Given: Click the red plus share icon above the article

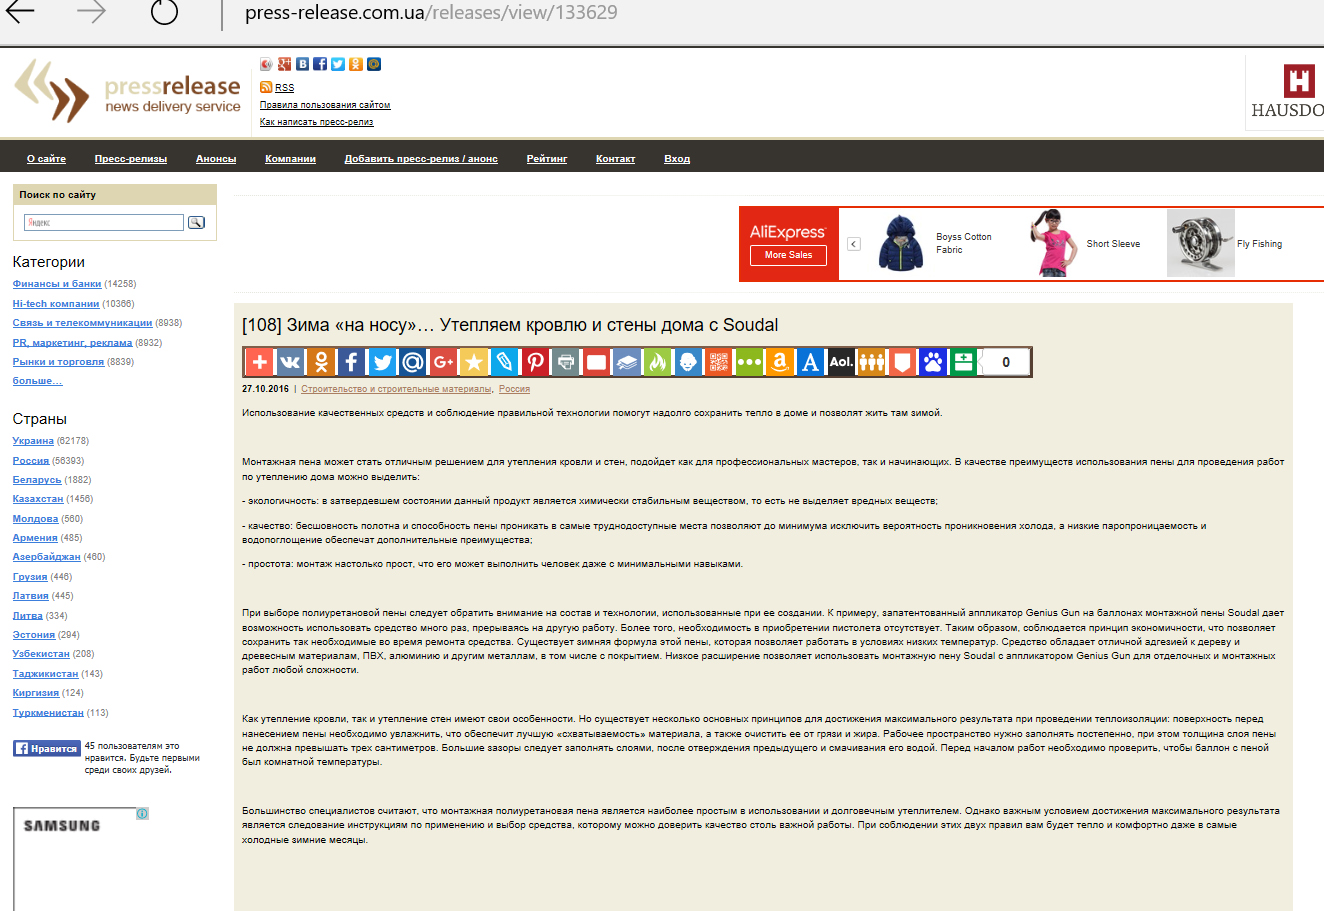Looking at the screenshot, I should coord(259,362).
